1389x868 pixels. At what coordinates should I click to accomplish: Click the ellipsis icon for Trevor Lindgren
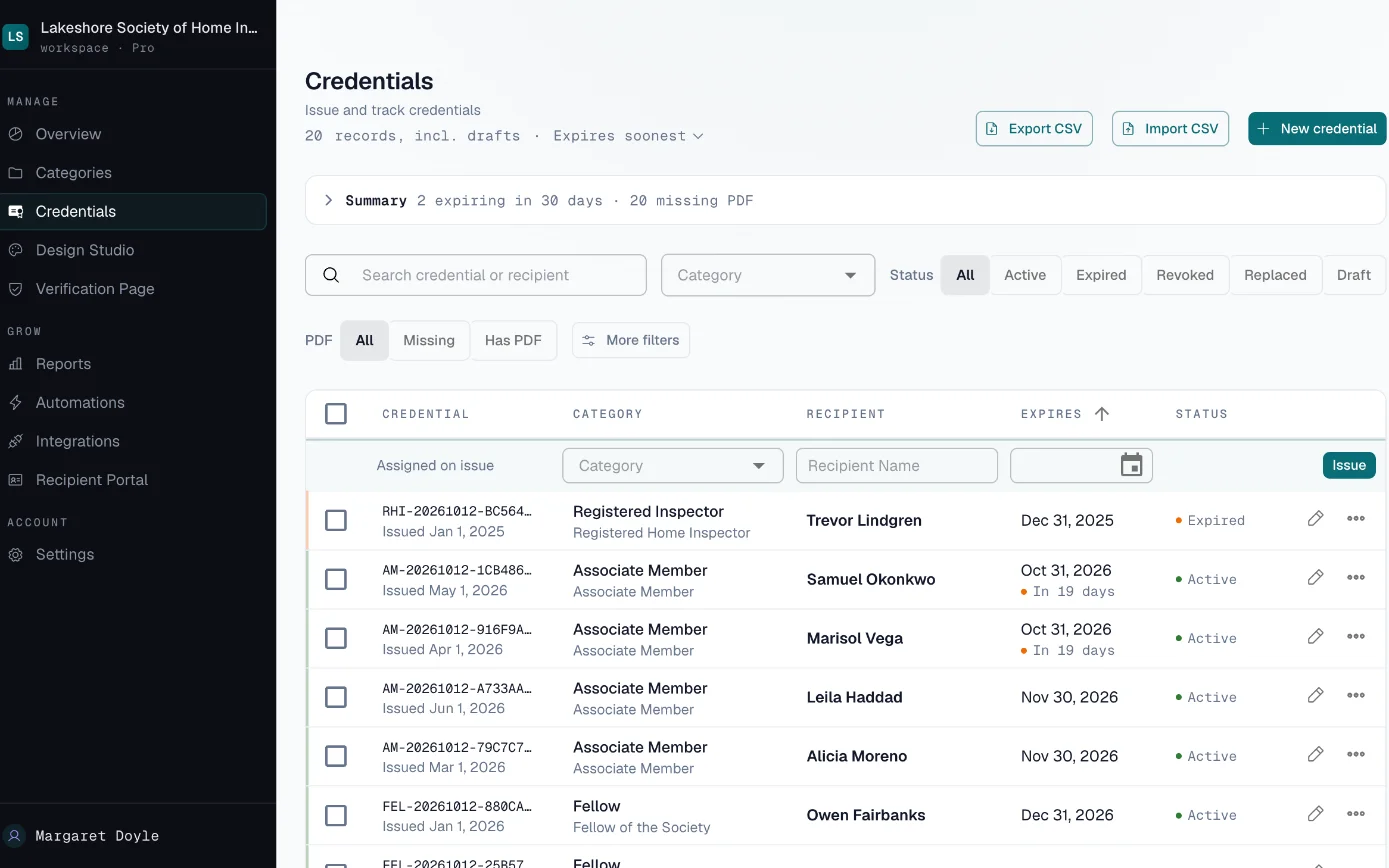click(1356, 518)
